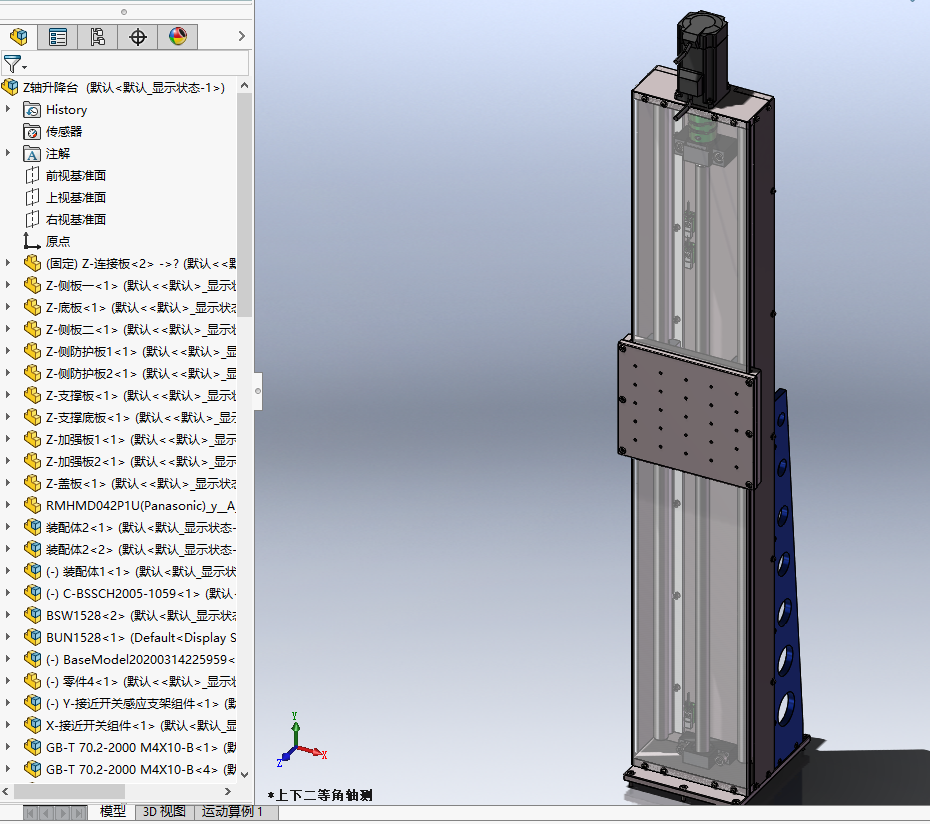
Task: Select the sliding mounting plate in viewport
Action: 688,412
